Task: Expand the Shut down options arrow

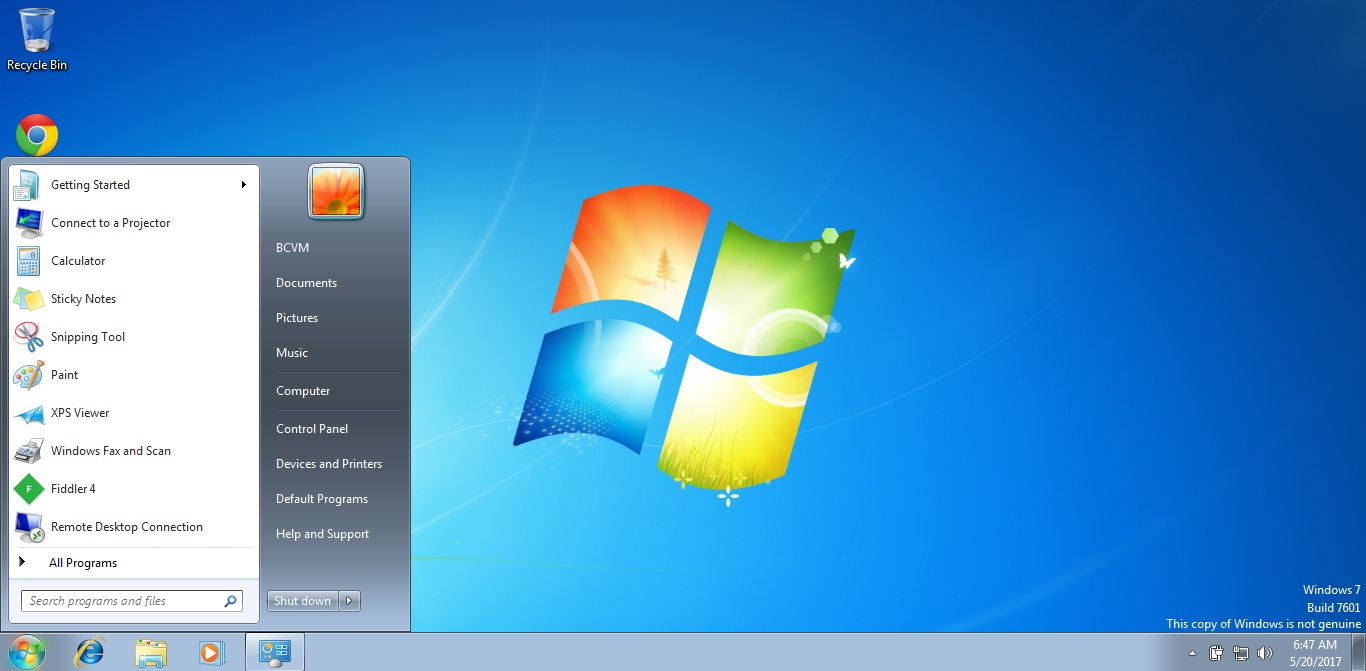Action: [x=347, y=600]
